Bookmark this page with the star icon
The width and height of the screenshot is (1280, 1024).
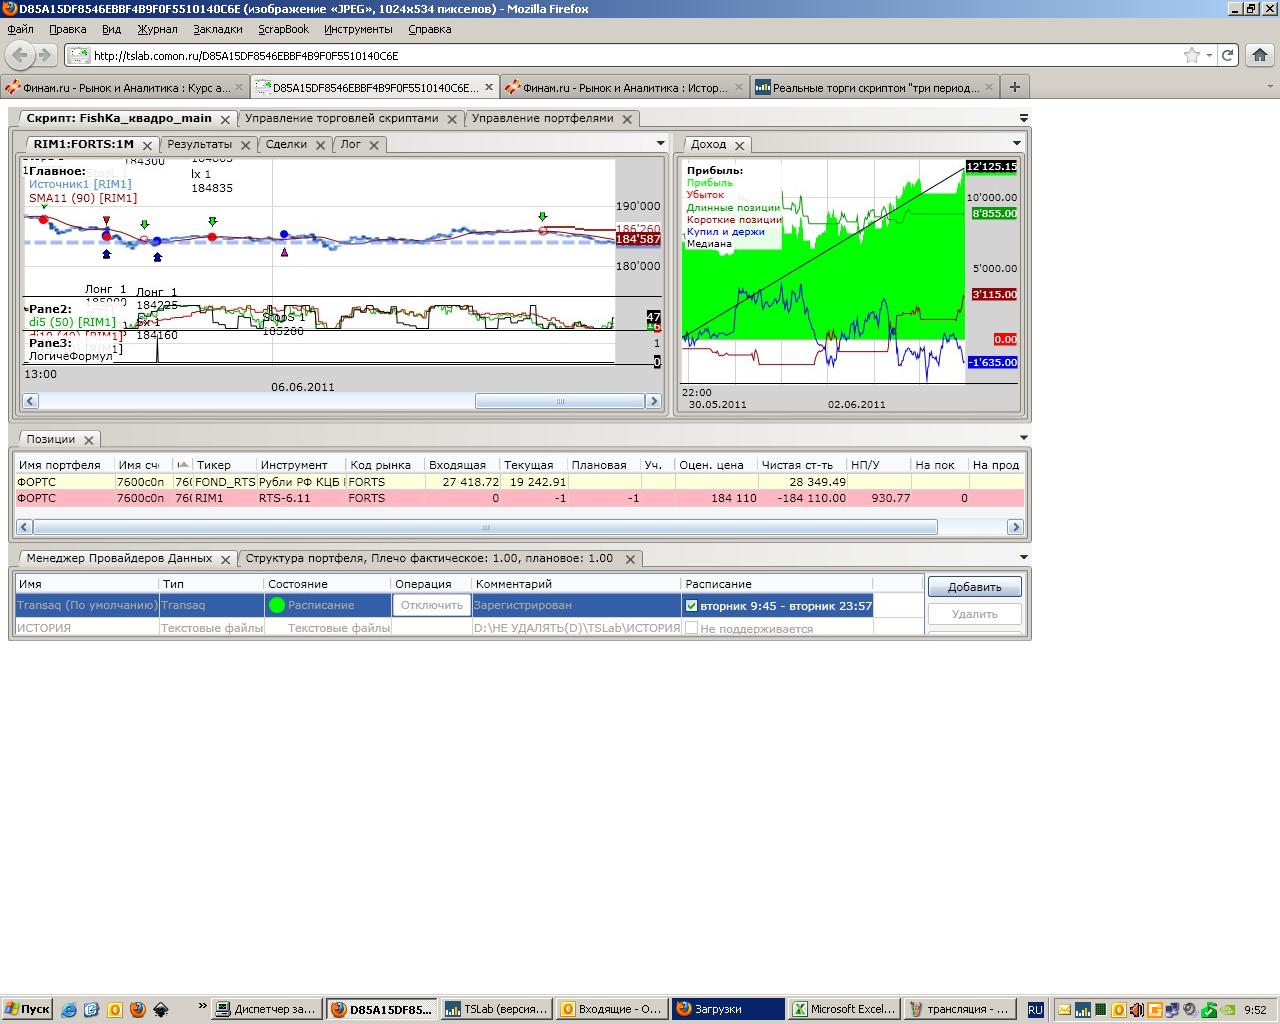point(1191,56)
